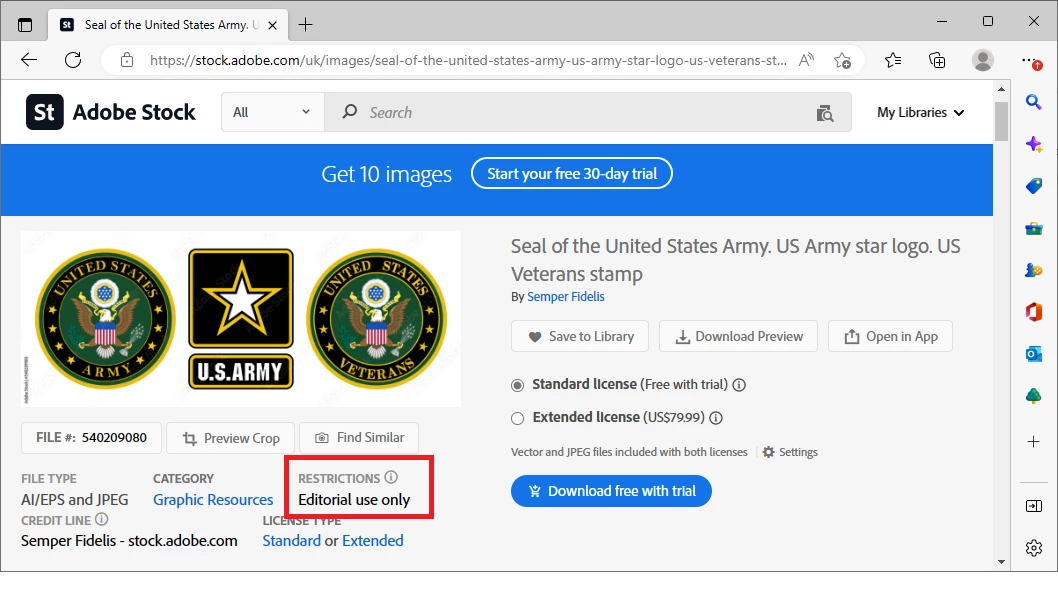Go to Adobe Stock home logo
Image resolution: width=1058 pixels, height=614 pixels.
111,112
